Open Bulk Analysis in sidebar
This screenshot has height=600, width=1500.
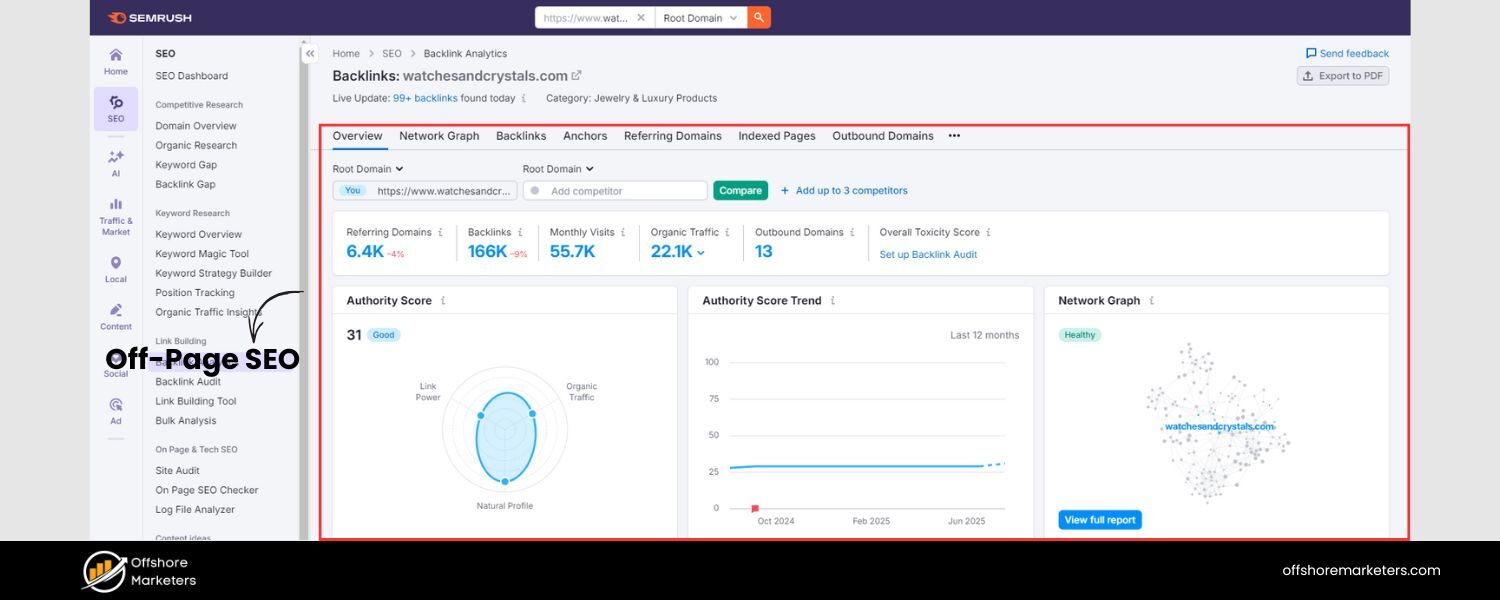pos(186,421)
